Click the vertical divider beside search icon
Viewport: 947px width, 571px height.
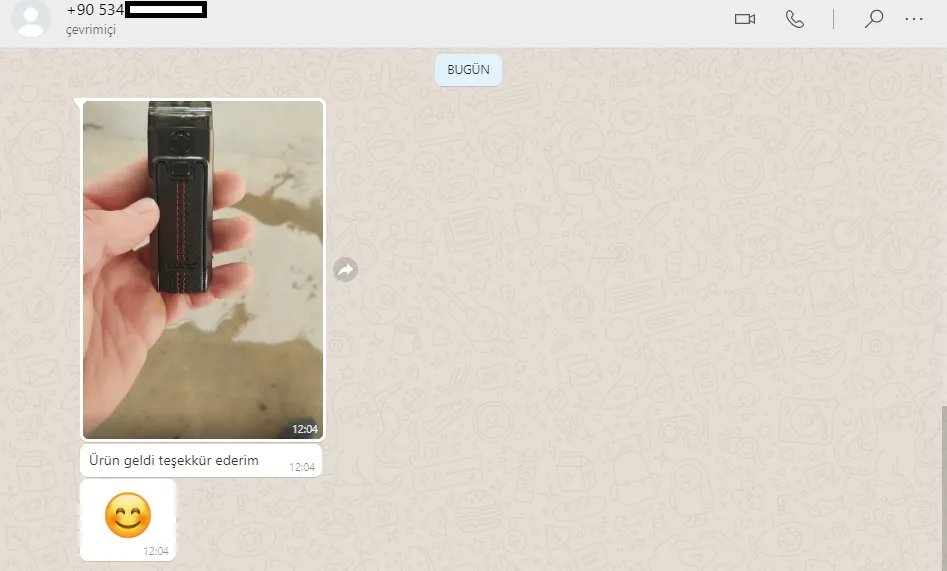click(x=833, y=19)
